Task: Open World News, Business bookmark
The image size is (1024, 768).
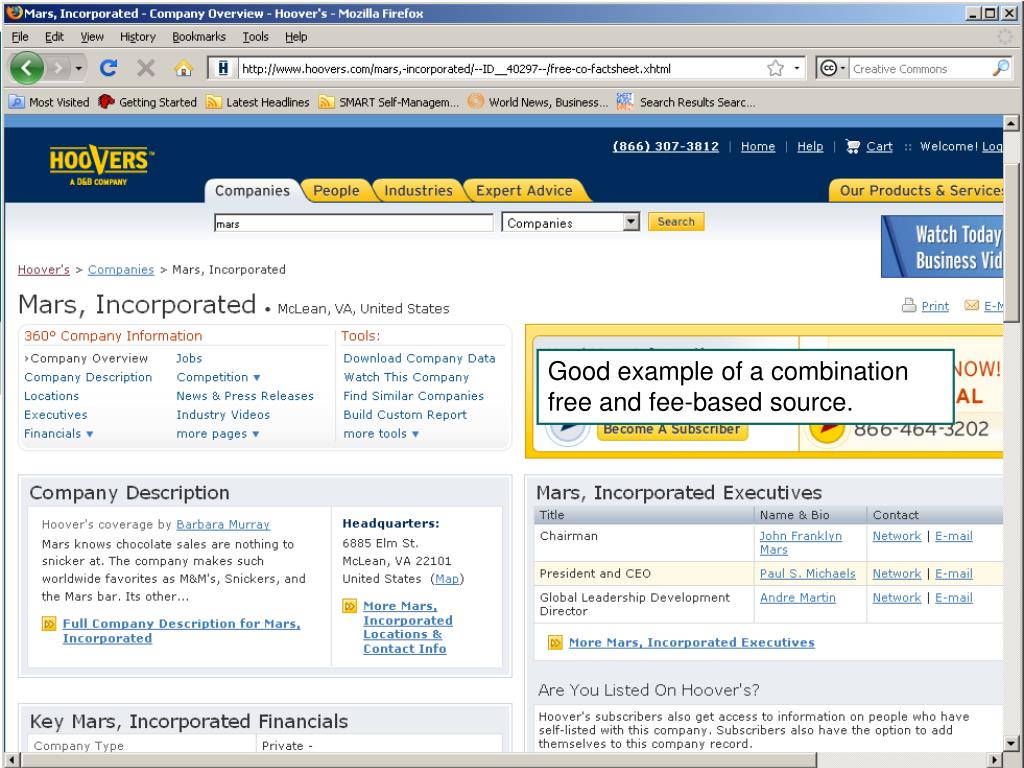Action: click(537, 103)
